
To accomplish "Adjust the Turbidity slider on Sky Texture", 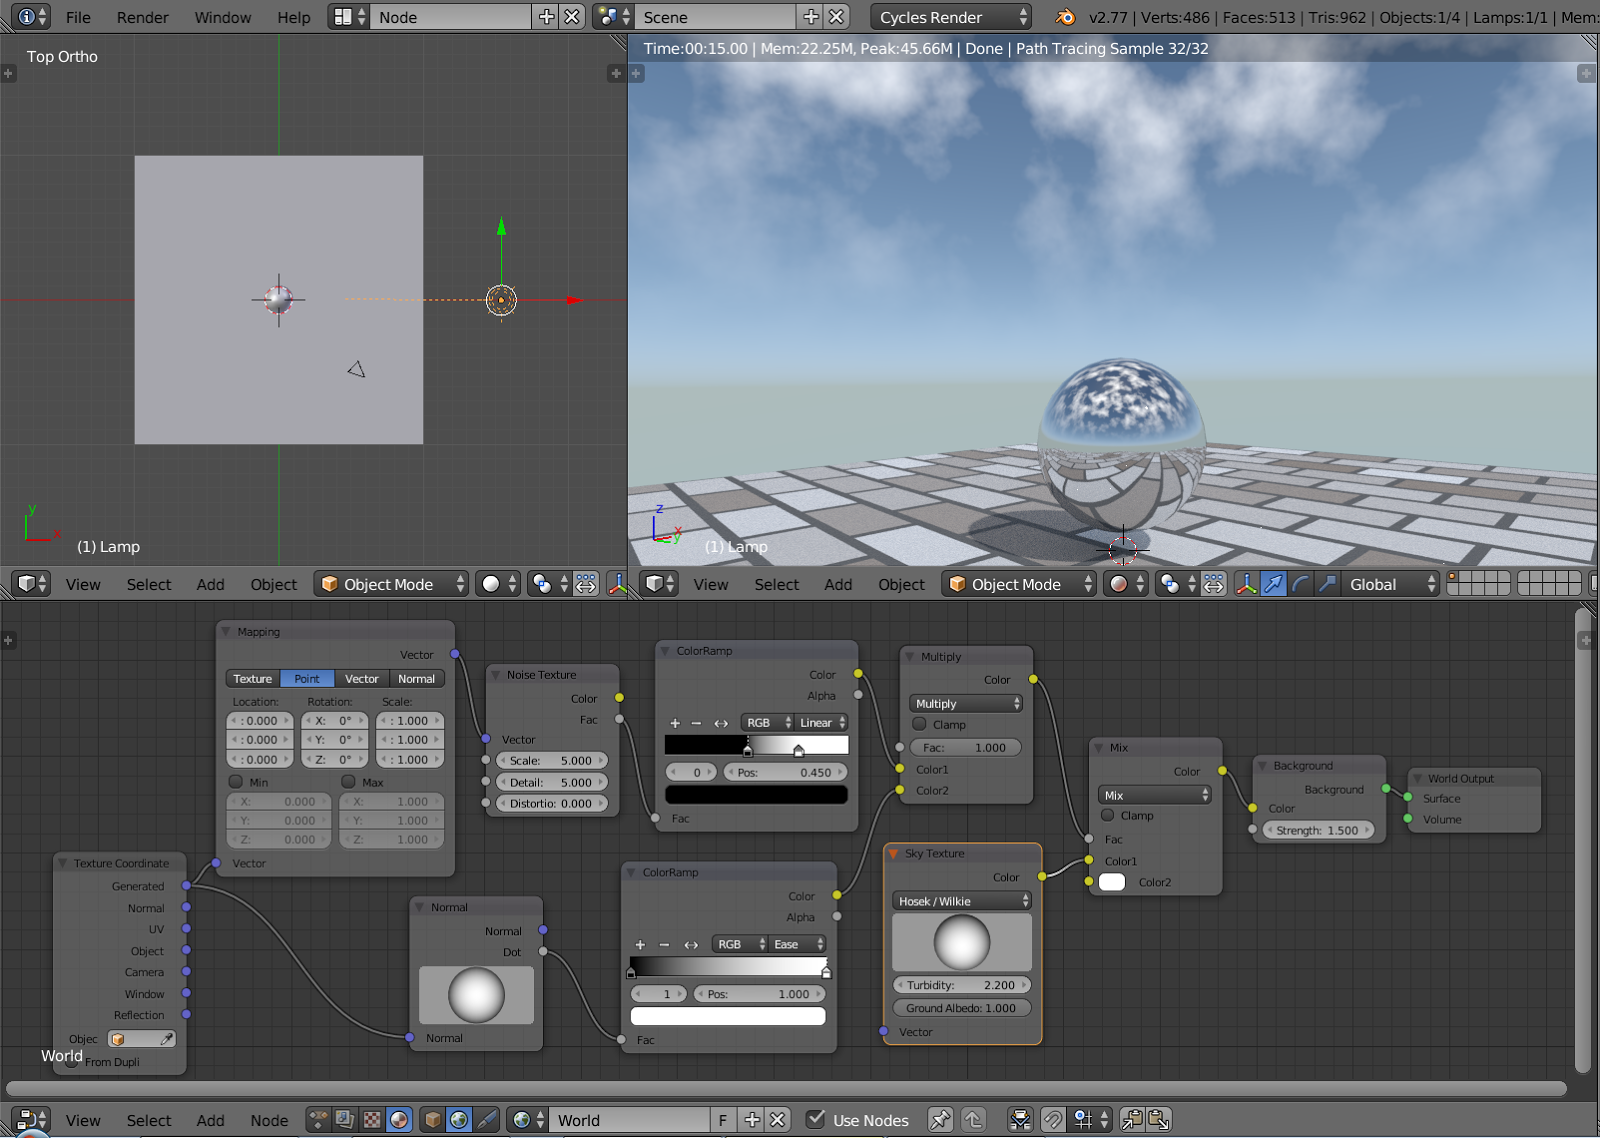I will (x=960, y=985).
